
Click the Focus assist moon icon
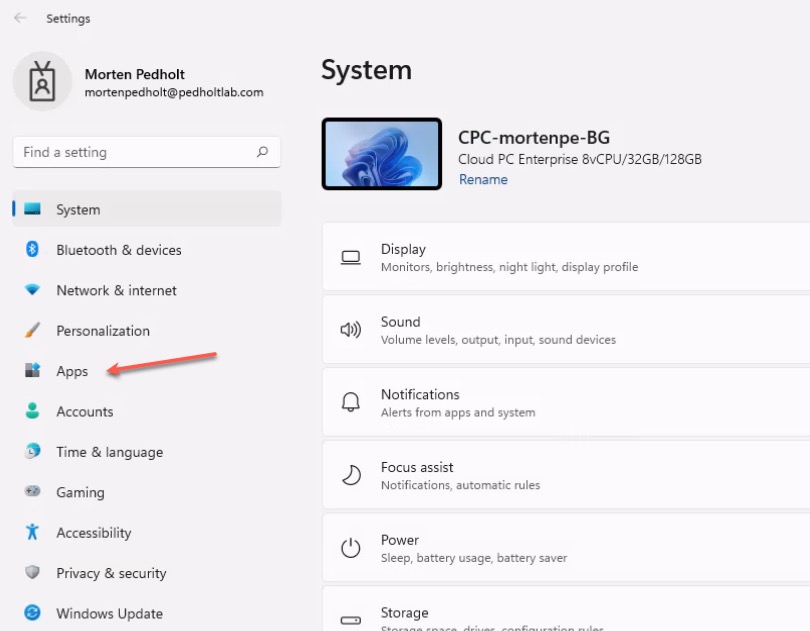click(351, 475)
